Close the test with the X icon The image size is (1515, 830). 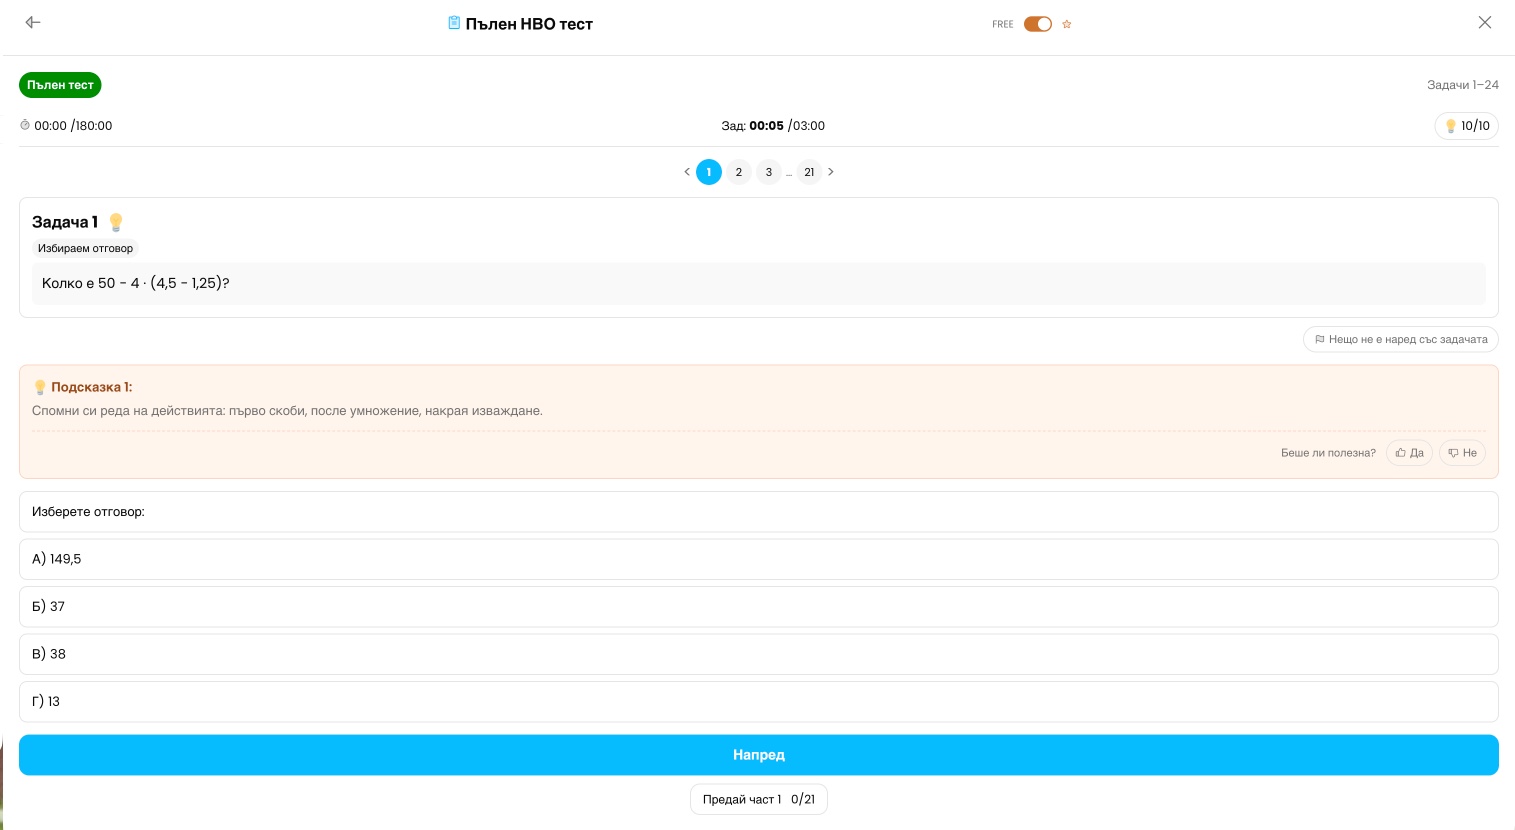(1485, 22)
